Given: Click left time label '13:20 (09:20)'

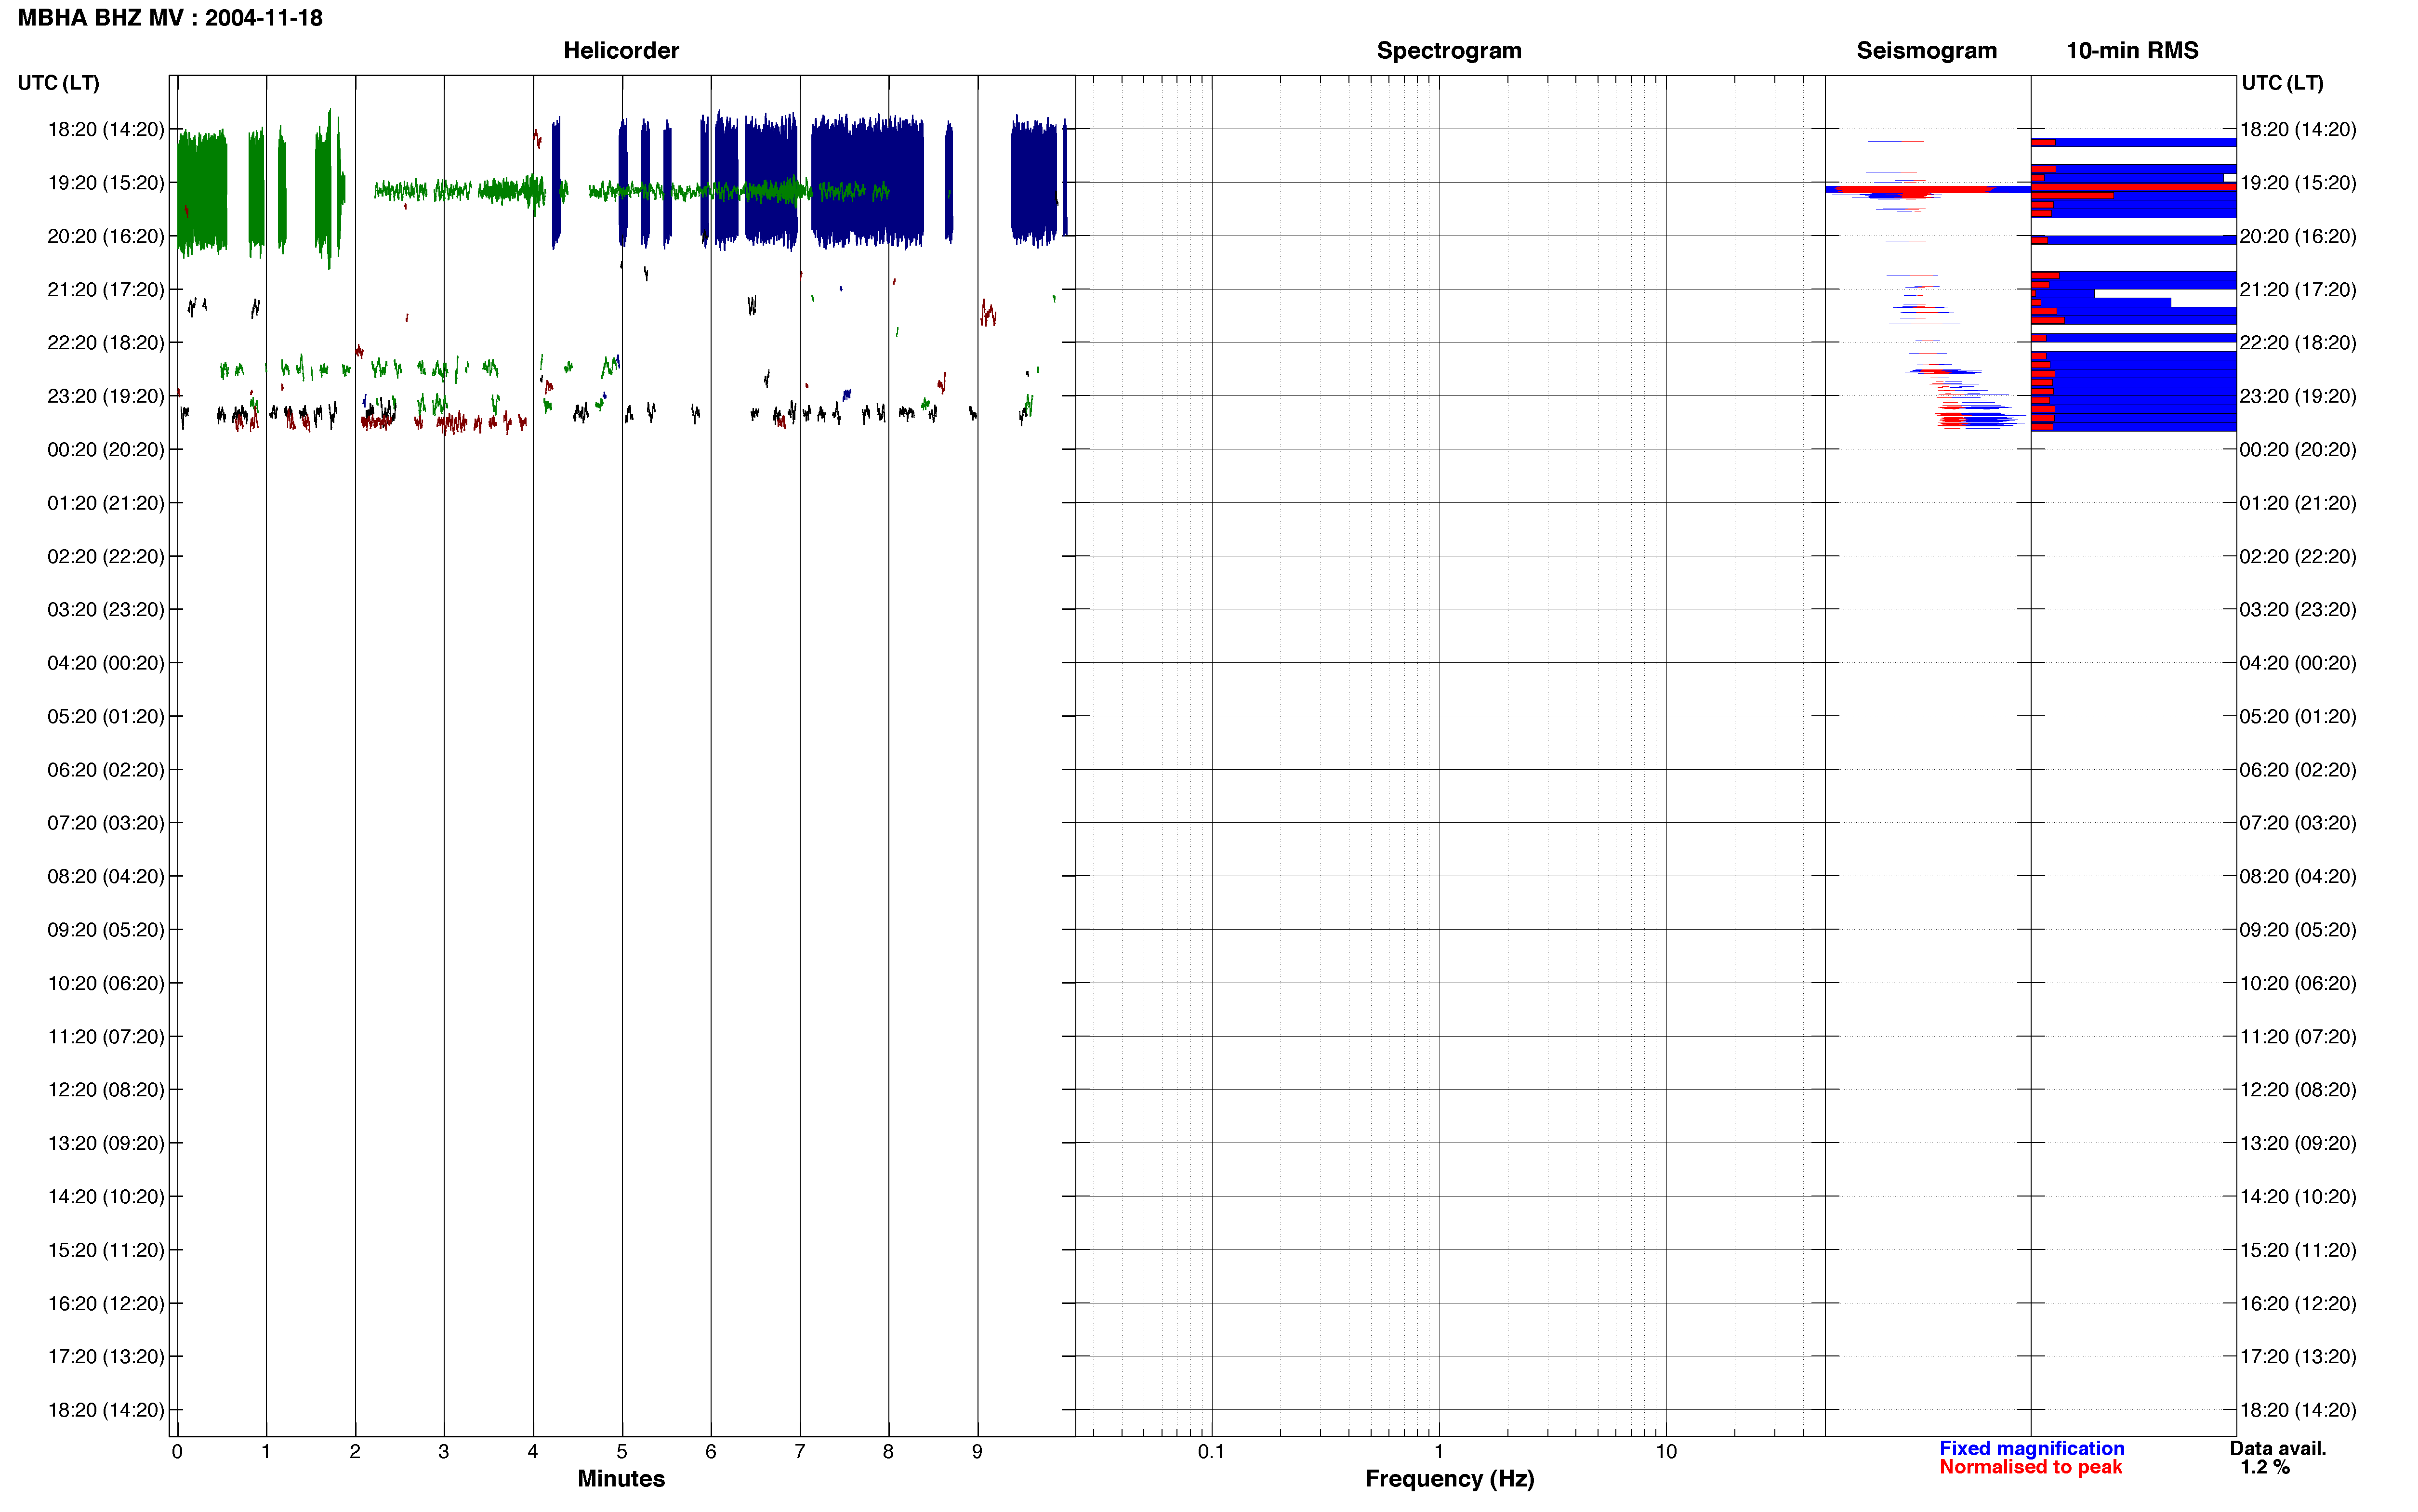Looking at the screenshot, I should (106, 1143).
